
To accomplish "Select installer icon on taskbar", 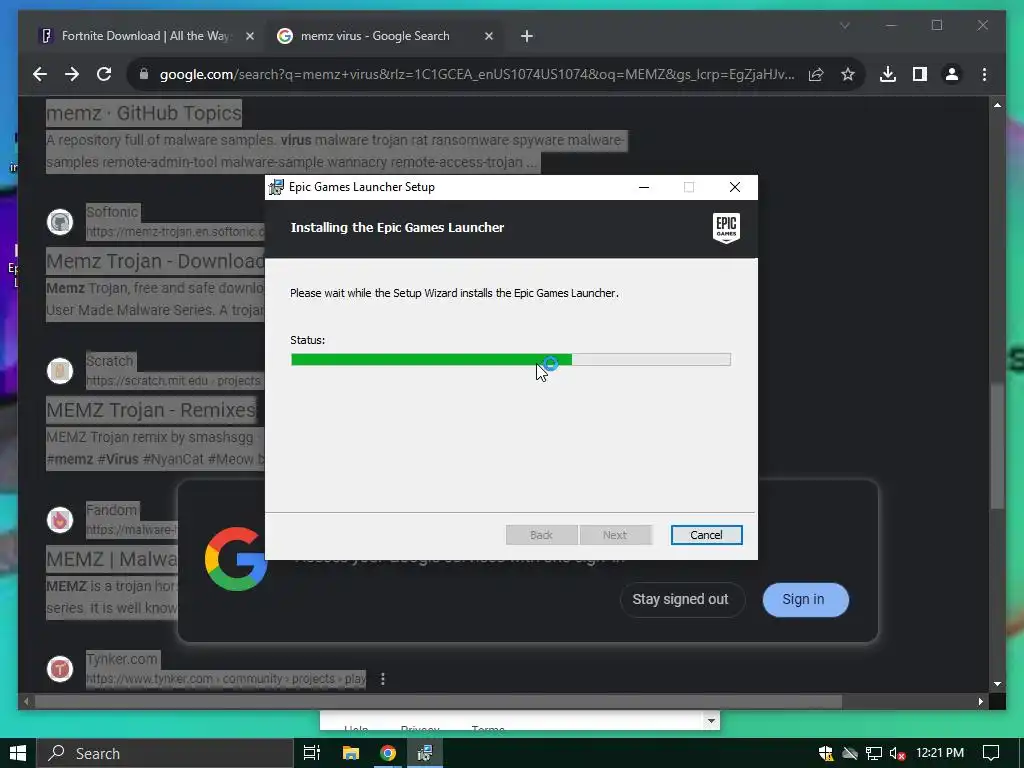I will coord(425,753).
